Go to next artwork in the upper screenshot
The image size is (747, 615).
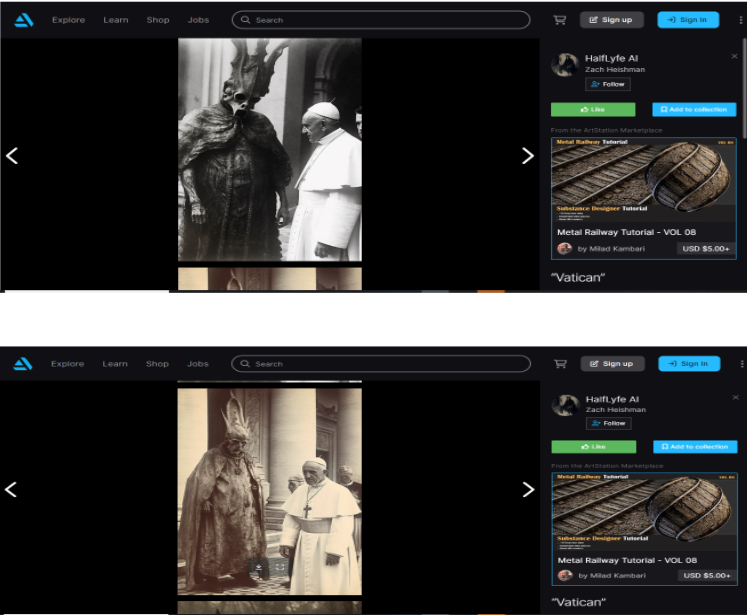(527, 156)
